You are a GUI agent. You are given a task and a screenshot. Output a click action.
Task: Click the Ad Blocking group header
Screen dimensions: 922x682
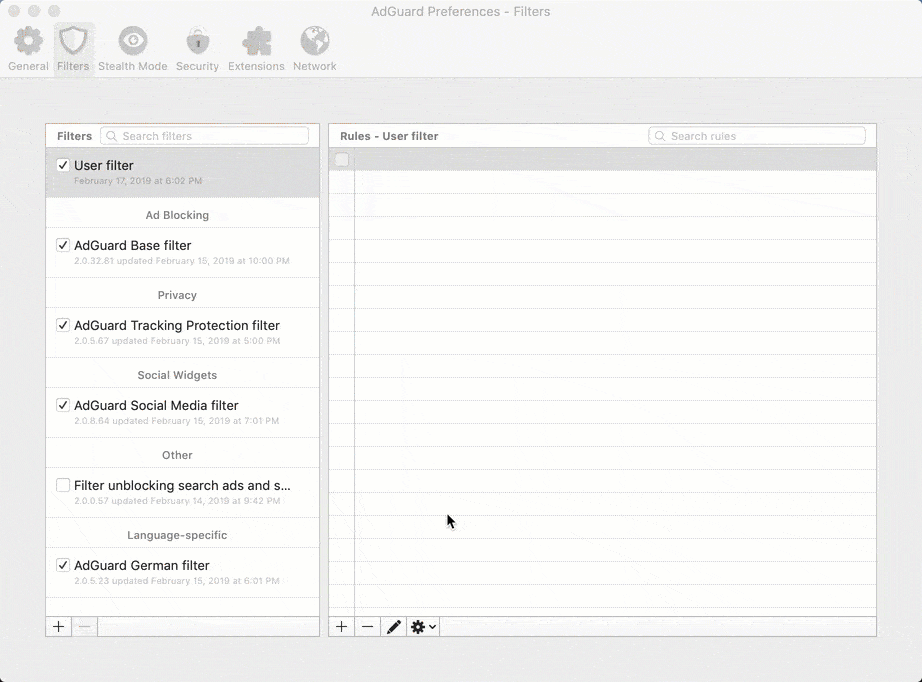point(177,215)
